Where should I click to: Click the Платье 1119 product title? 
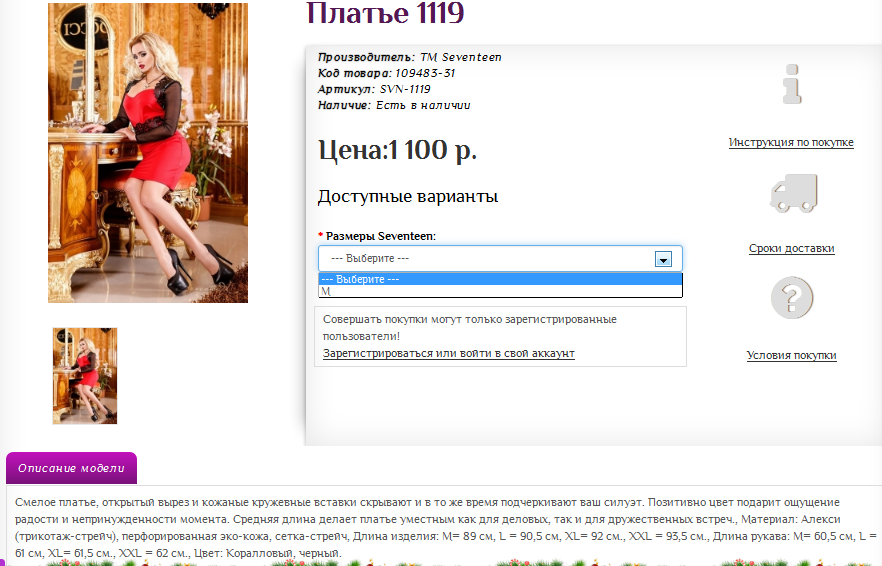coord(385,12)
